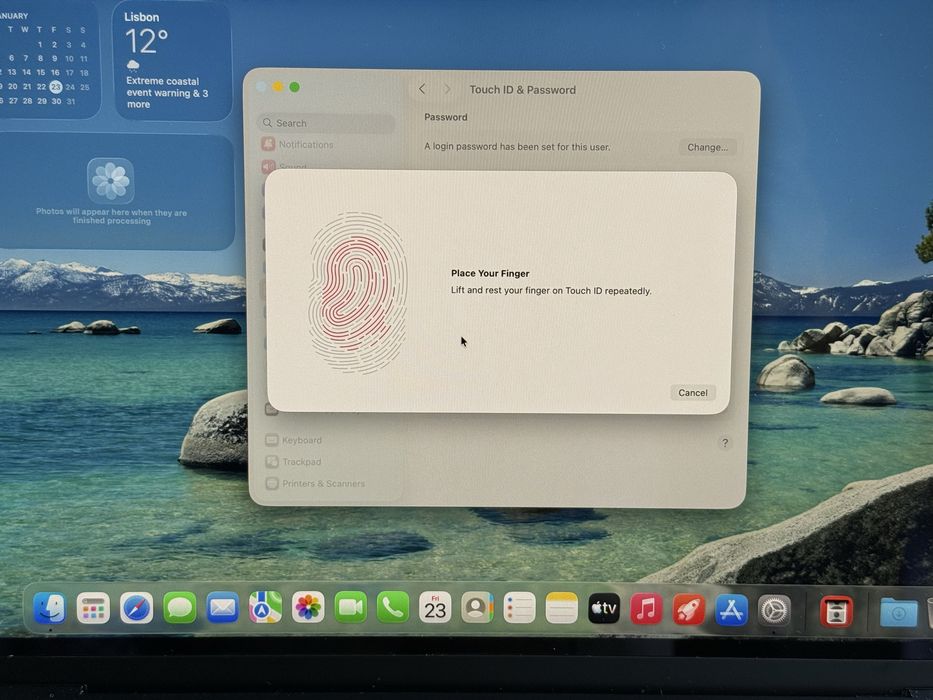Open the help question mark button
Viewport: 933px width, 700px height.
[x=725, y=443]
